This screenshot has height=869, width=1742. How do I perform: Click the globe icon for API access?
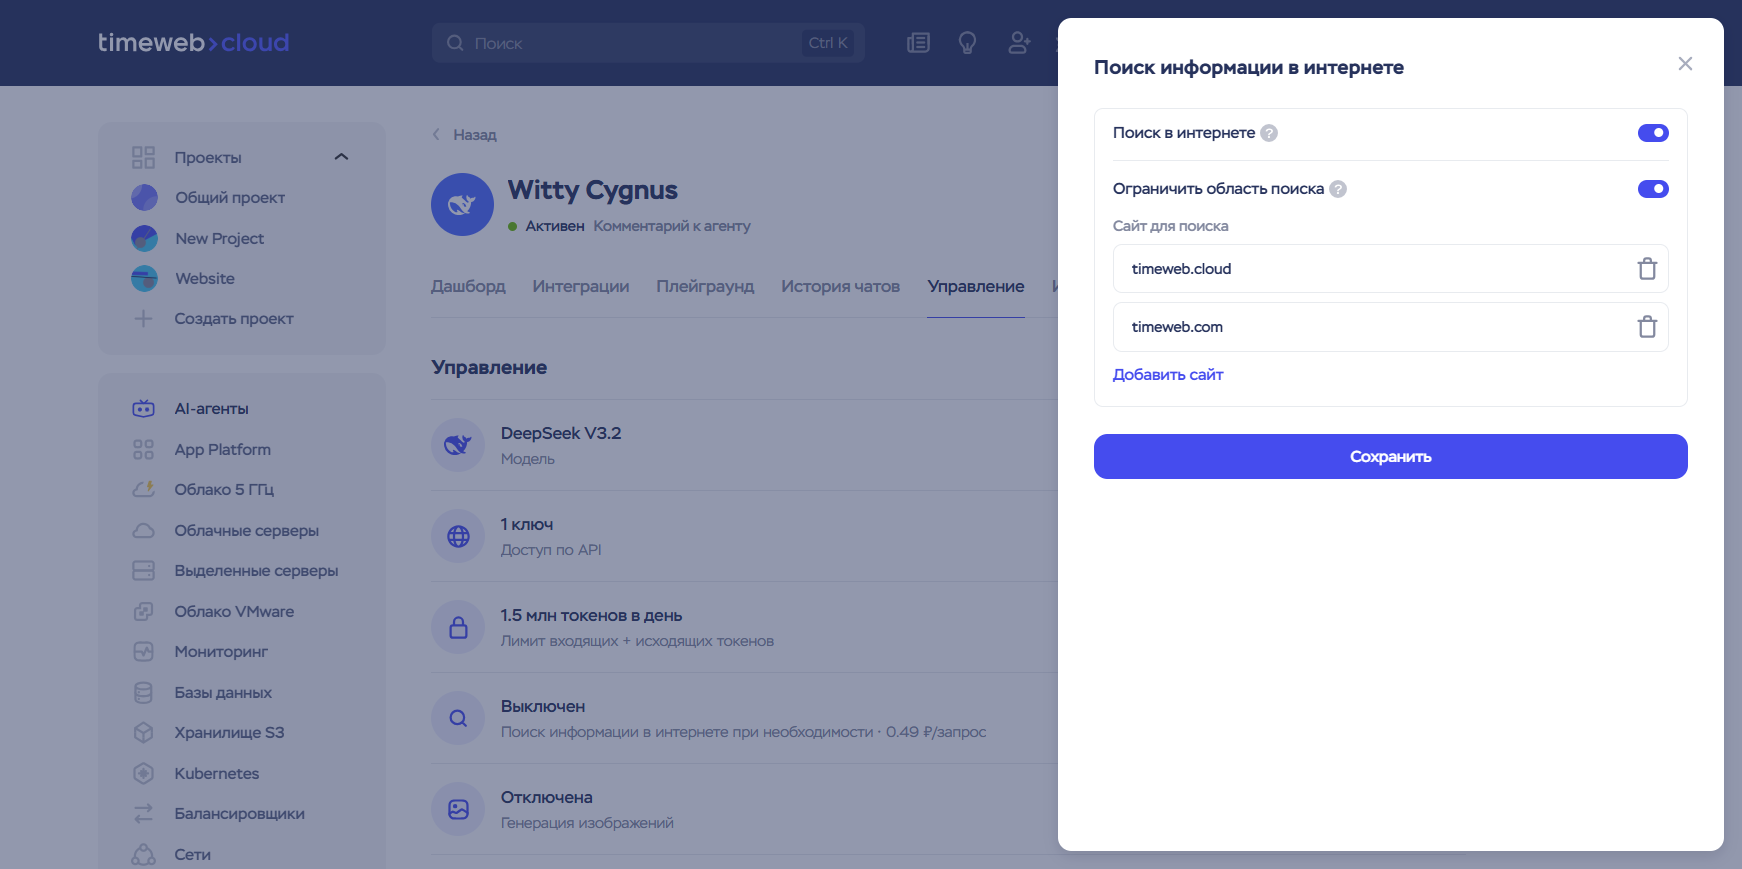pyautogui.click(x=458, y=536)
